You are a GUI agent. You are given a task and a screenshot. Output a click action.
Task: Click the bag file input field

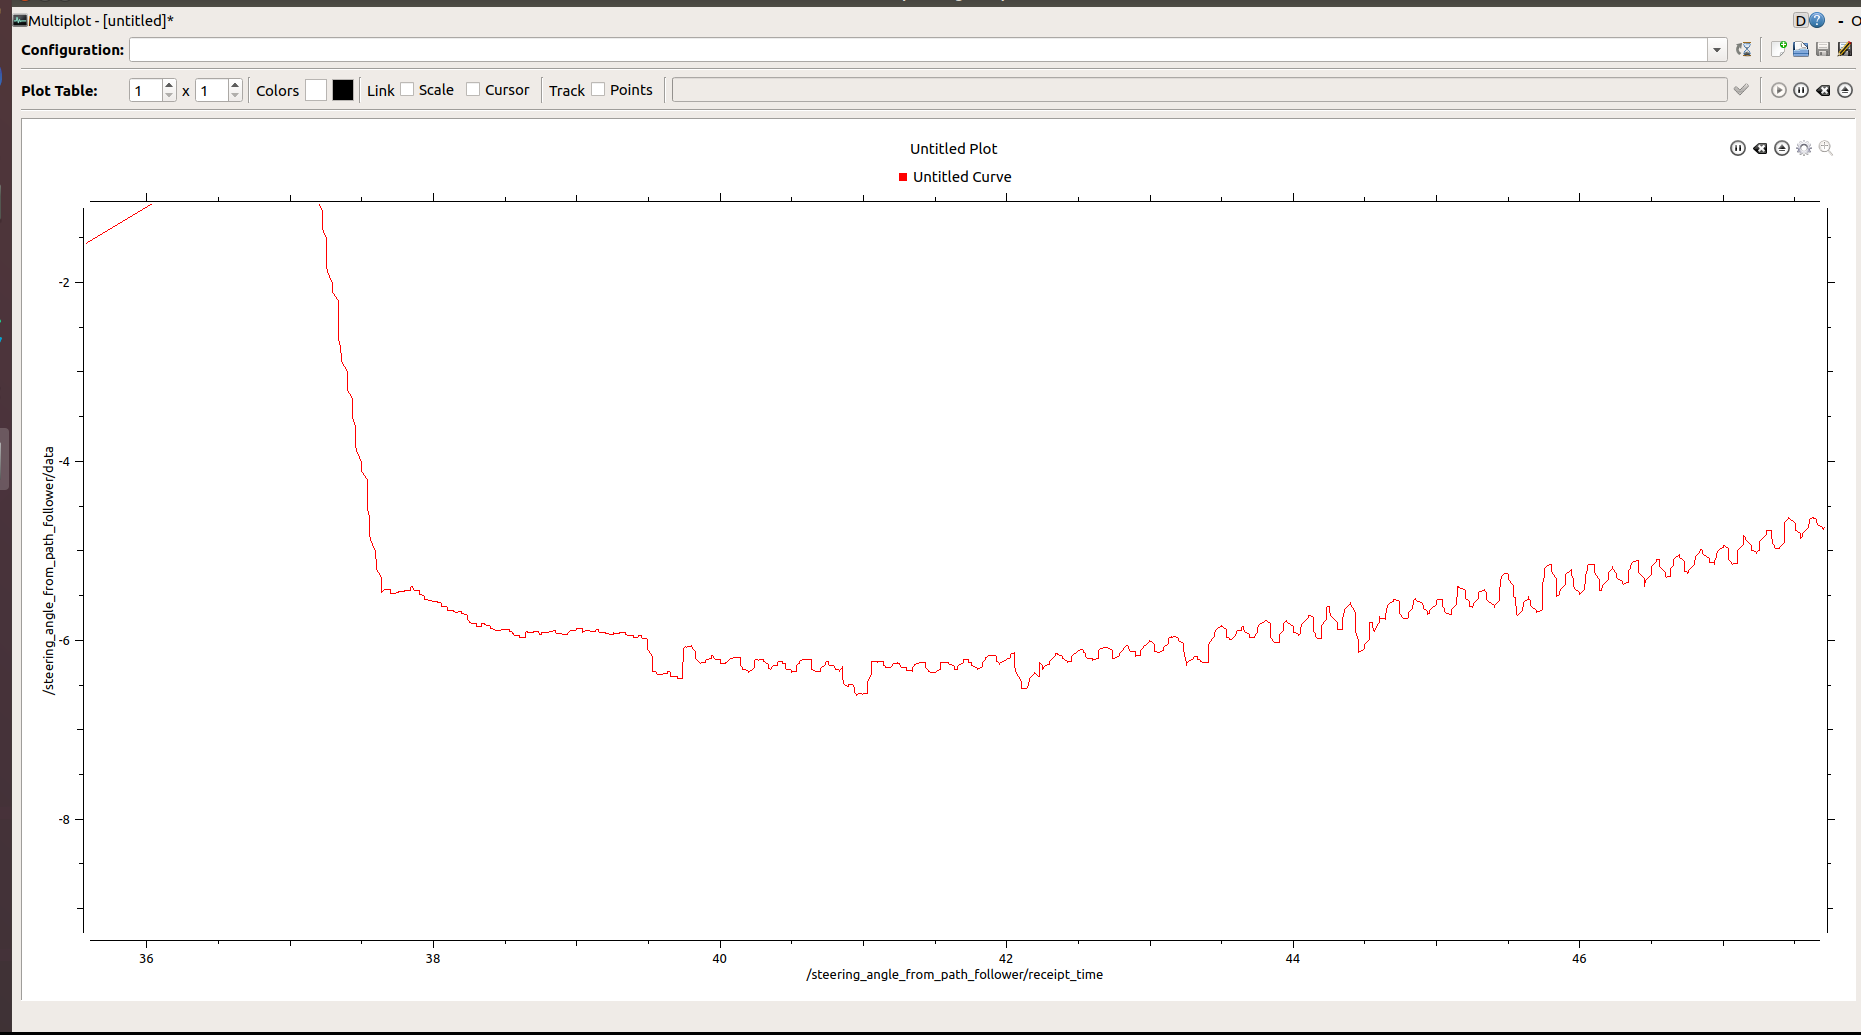[x=1199, y=90]
